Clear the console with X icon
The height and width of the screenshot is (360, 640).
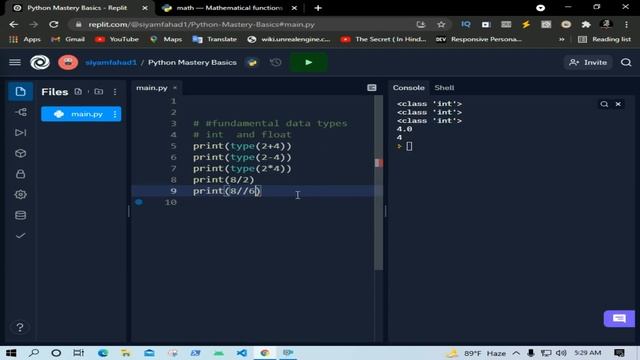tap(618, 104)
